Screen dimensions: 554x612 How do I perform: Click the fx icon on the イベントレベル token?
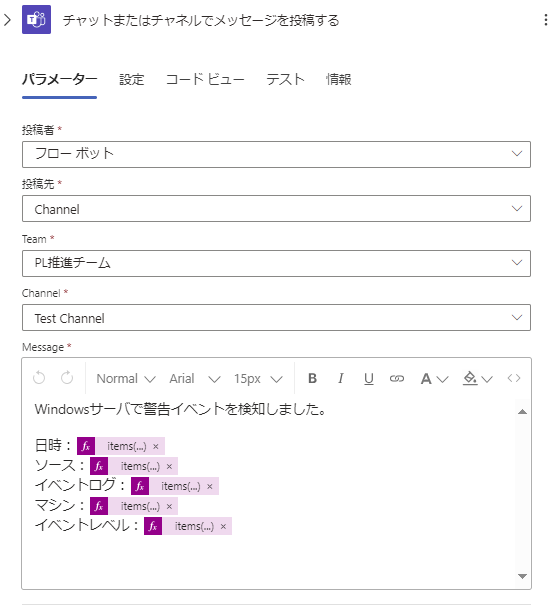(153, 526)
